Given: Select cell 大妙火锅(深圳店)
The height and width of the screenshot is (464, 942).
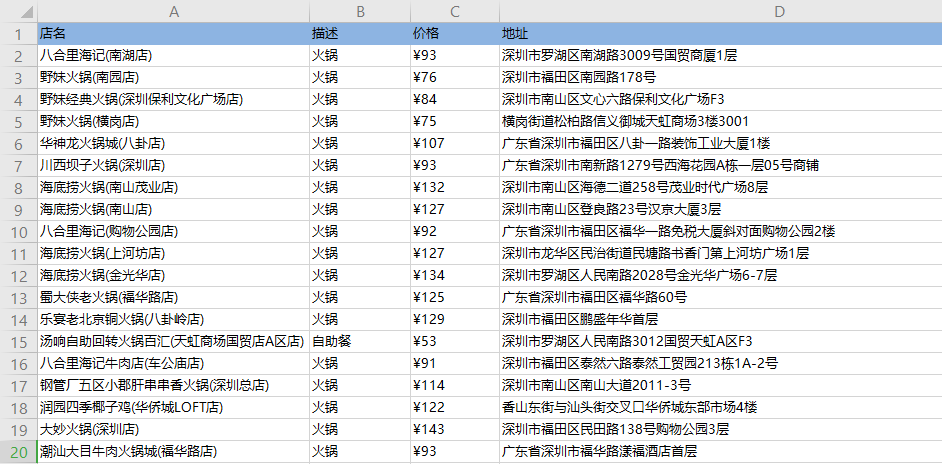Looking at the screenshot, I should point(174,430).
